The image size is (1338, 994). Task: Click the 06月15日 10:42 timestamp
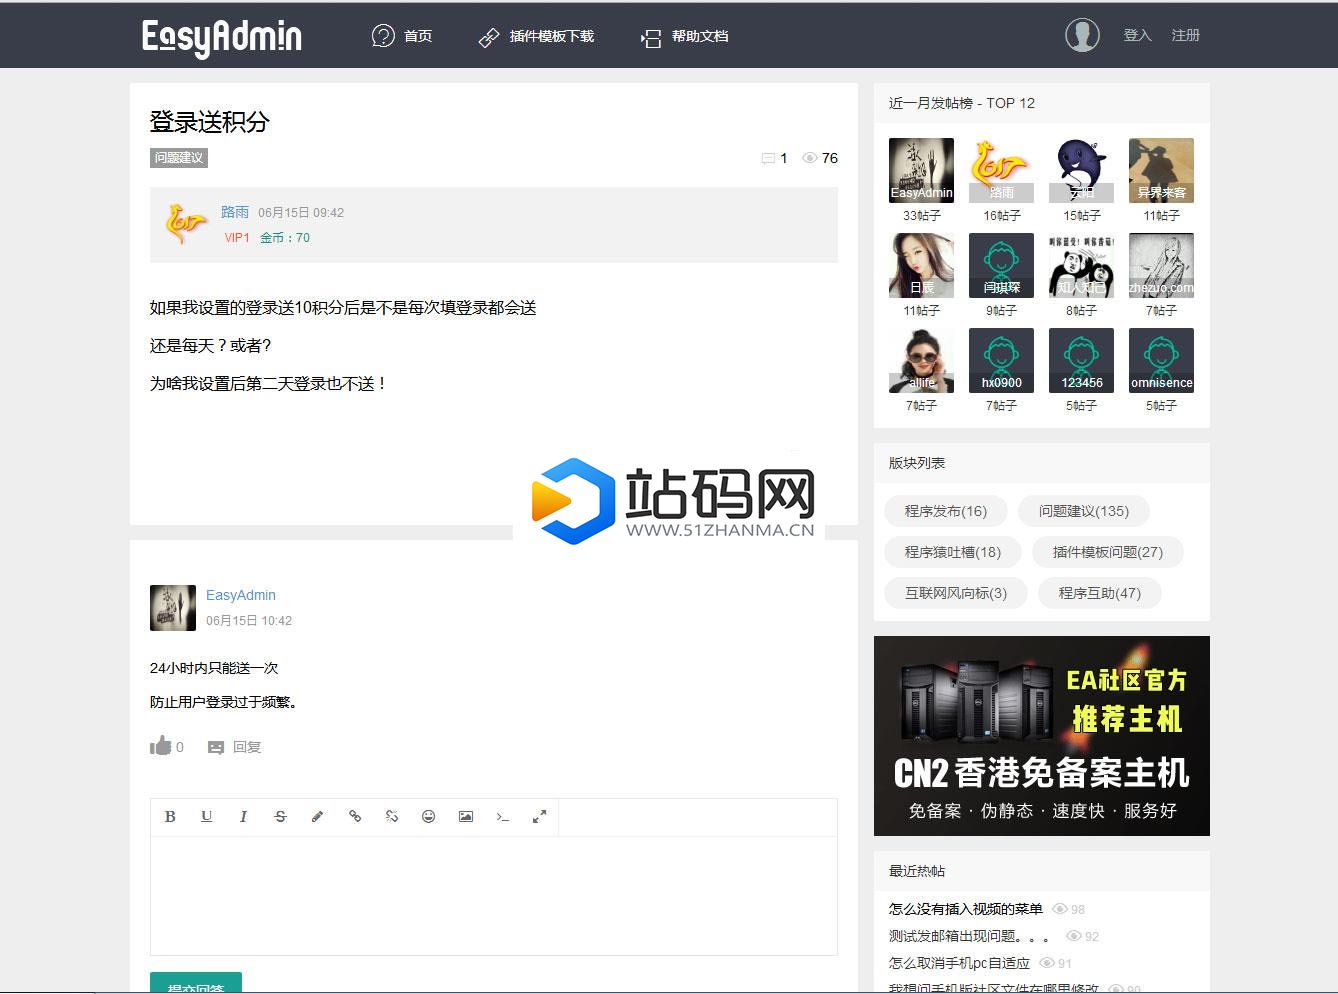[x=249, y=621]
